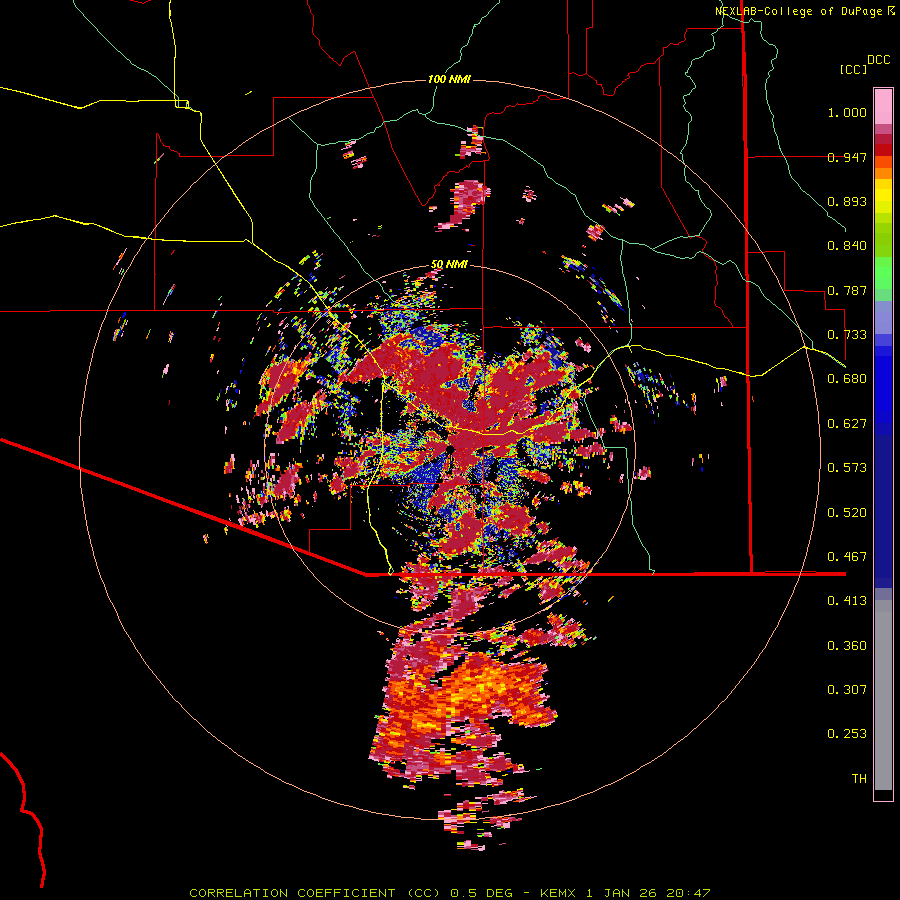Click the 0.520 color scale value

click(847, 513)
